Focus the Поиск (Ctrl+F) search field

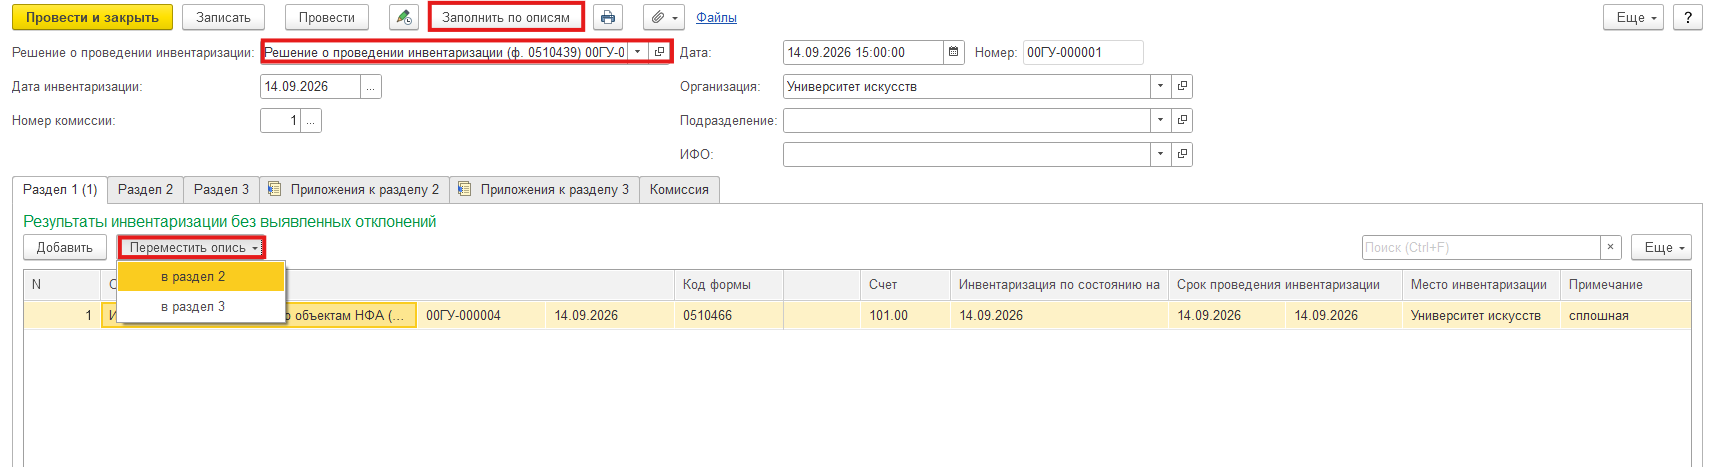pos(1481,247)
